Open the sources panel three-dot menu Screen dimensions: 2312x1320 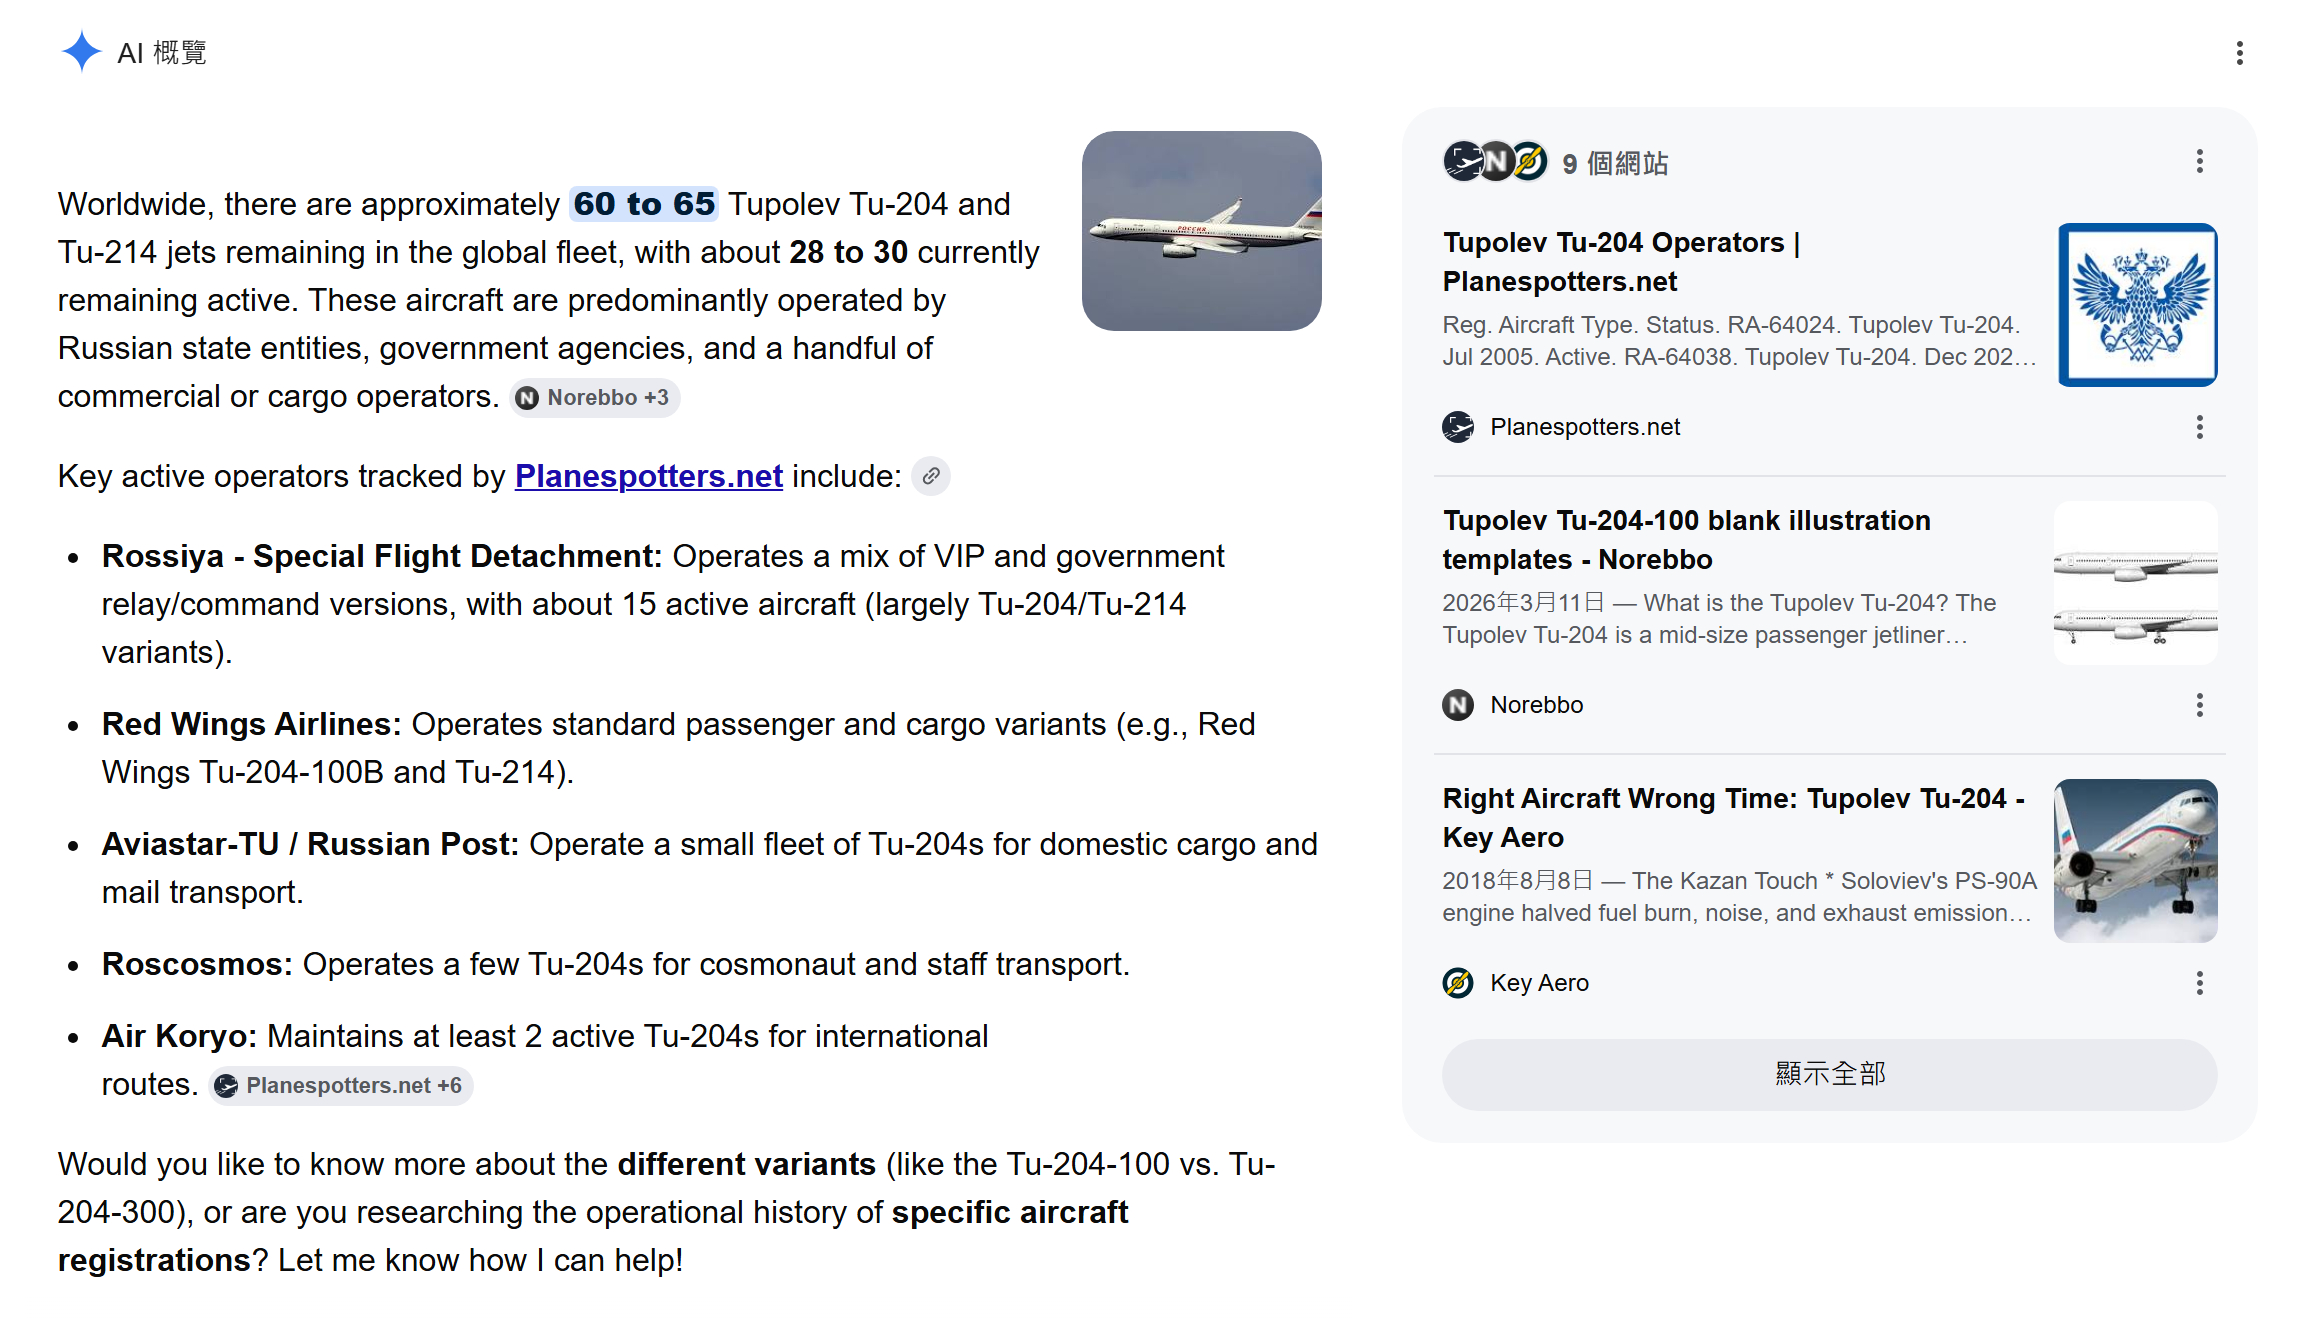(x=2199, y=161)
